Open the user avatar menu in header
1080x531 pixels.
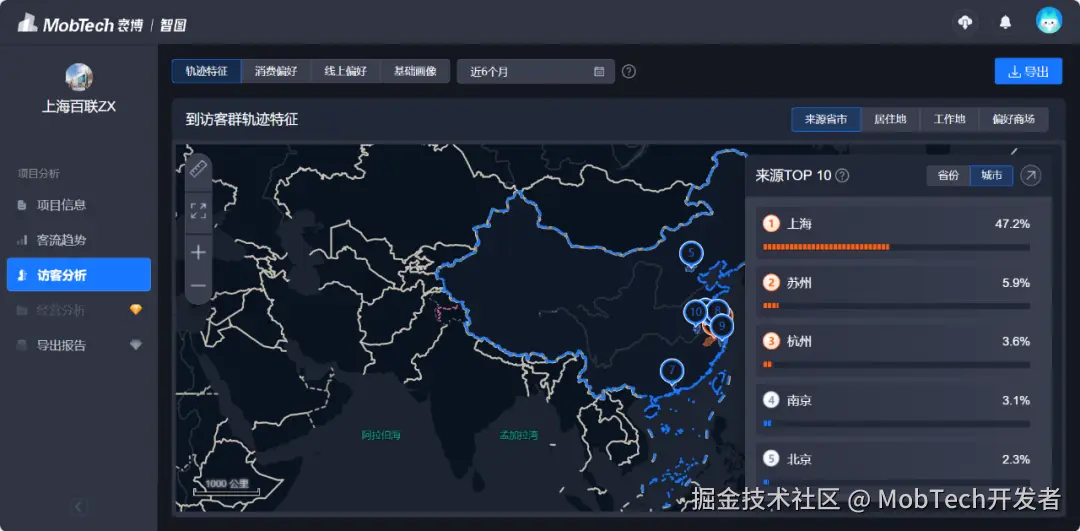(x=1048, y=21)
